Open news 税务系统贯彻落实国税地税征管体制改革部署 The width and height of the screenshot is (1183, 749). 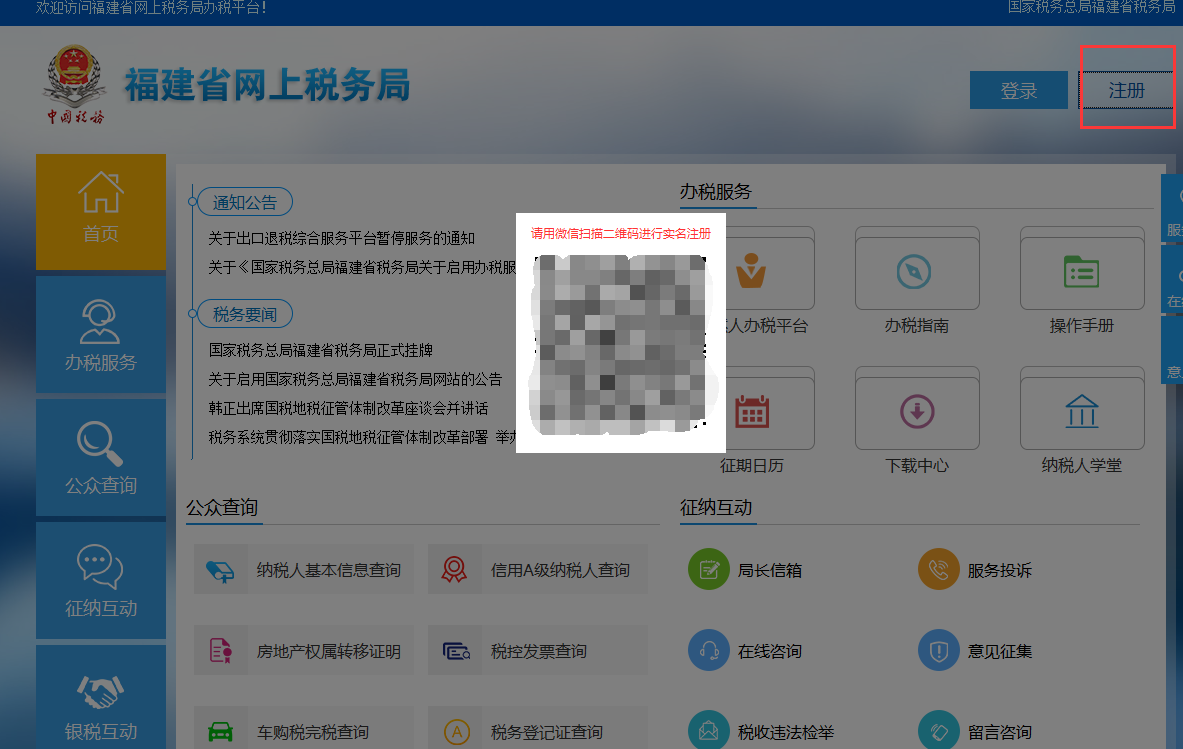tap(349, 437)
